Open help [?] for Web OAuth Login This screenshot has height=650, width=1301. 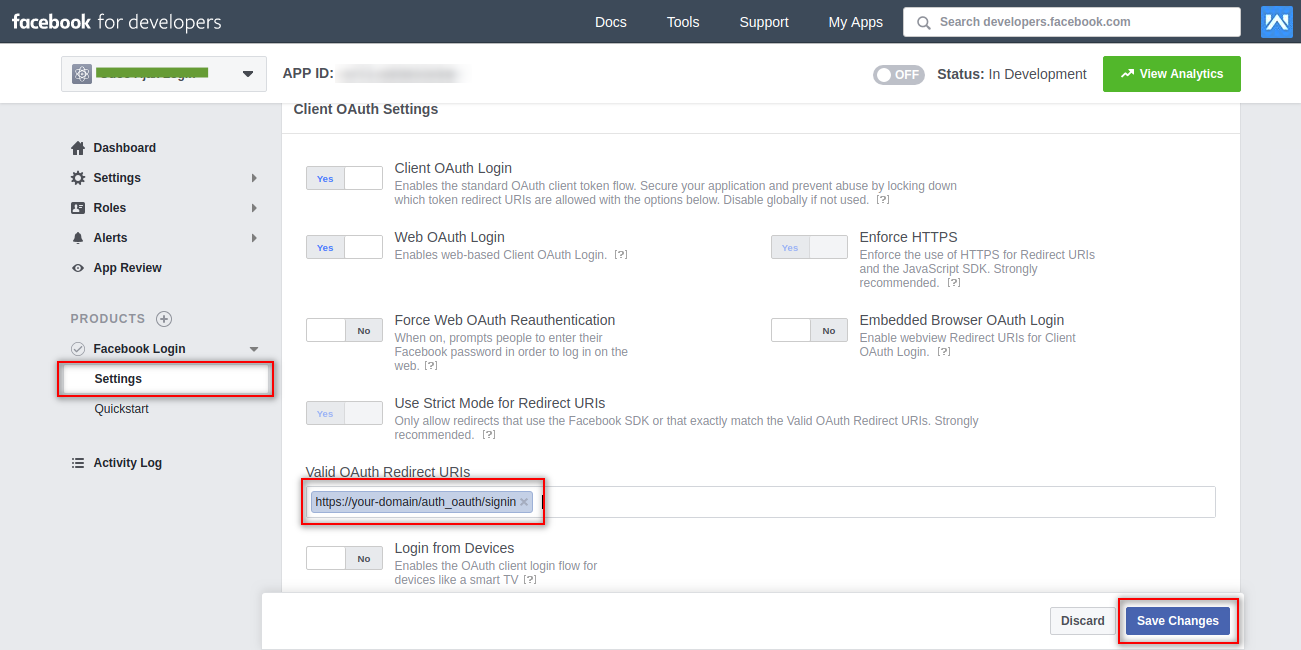tap(621, 255)
